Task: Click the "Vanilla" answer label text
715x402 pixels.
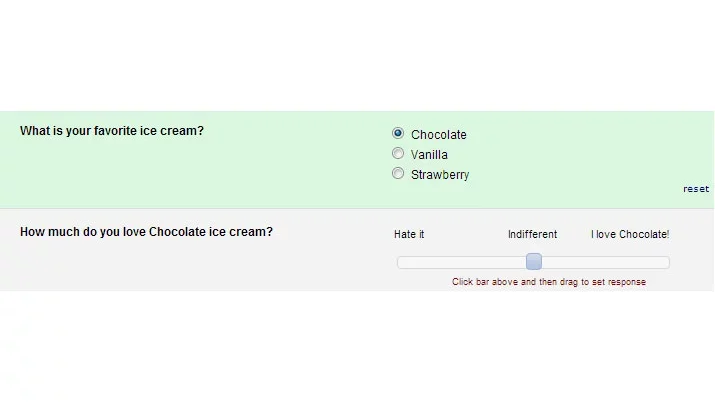Action: click(x=429, y=155)
